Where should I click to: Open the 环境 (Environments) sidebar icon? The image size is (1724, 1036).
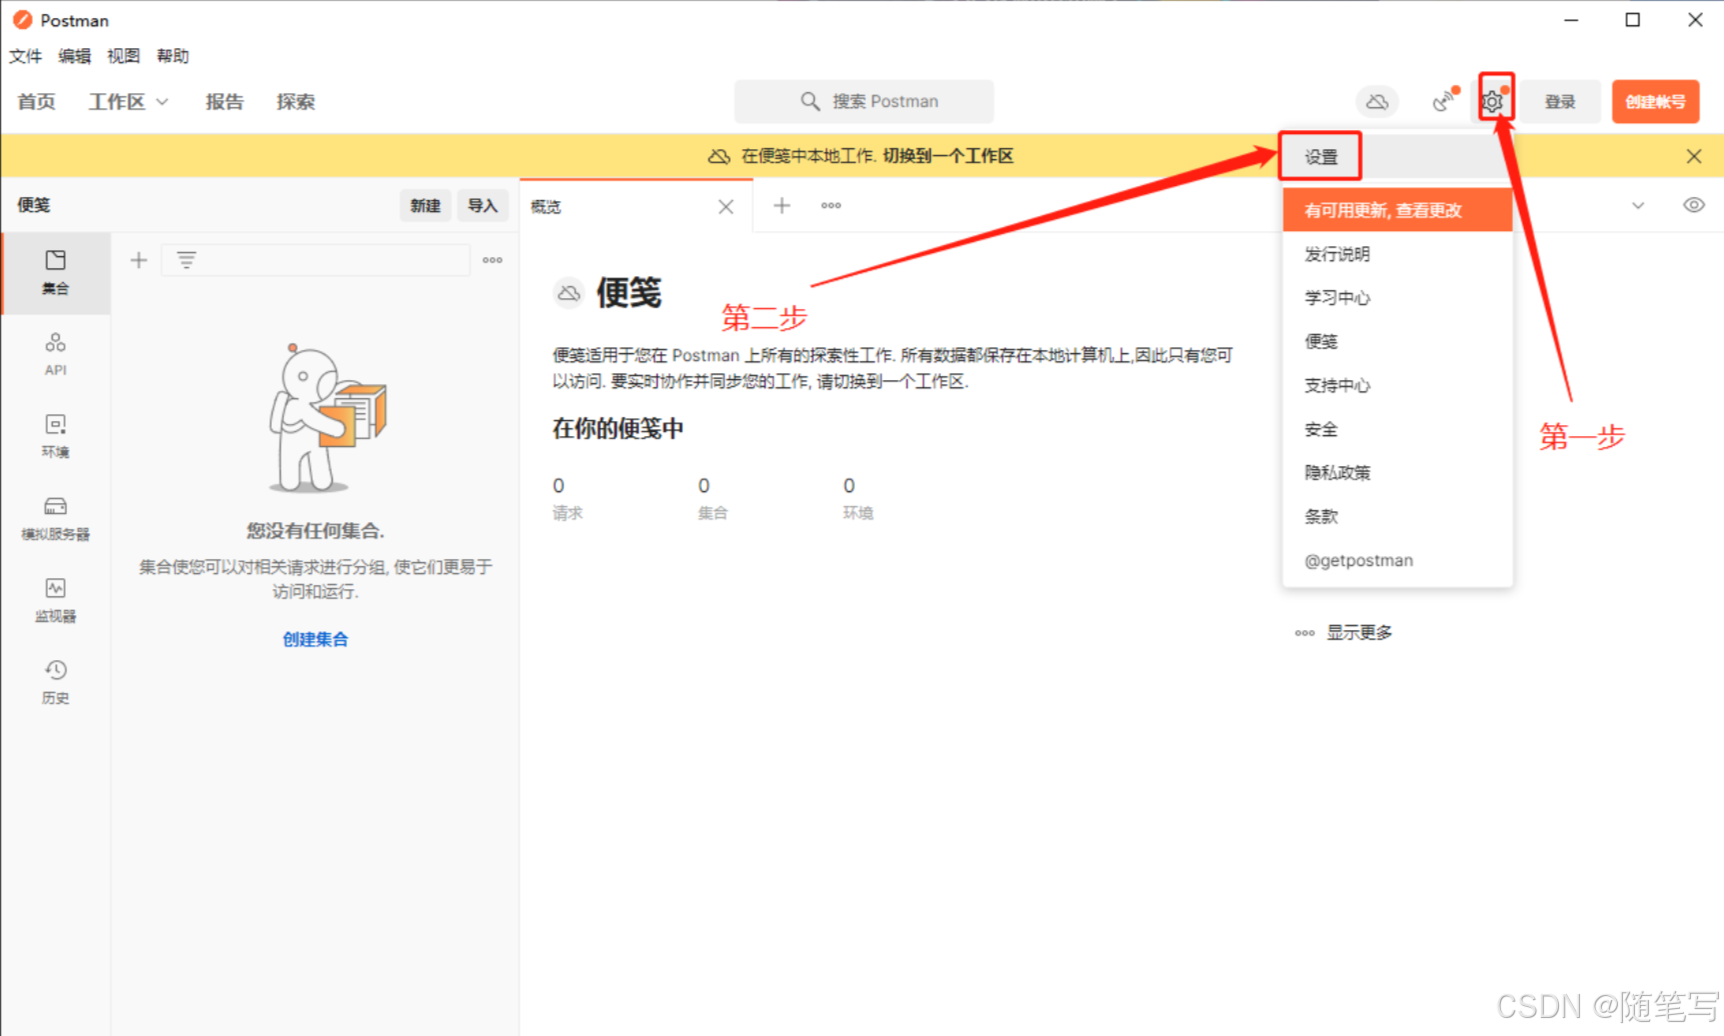(x=56, y=436)
